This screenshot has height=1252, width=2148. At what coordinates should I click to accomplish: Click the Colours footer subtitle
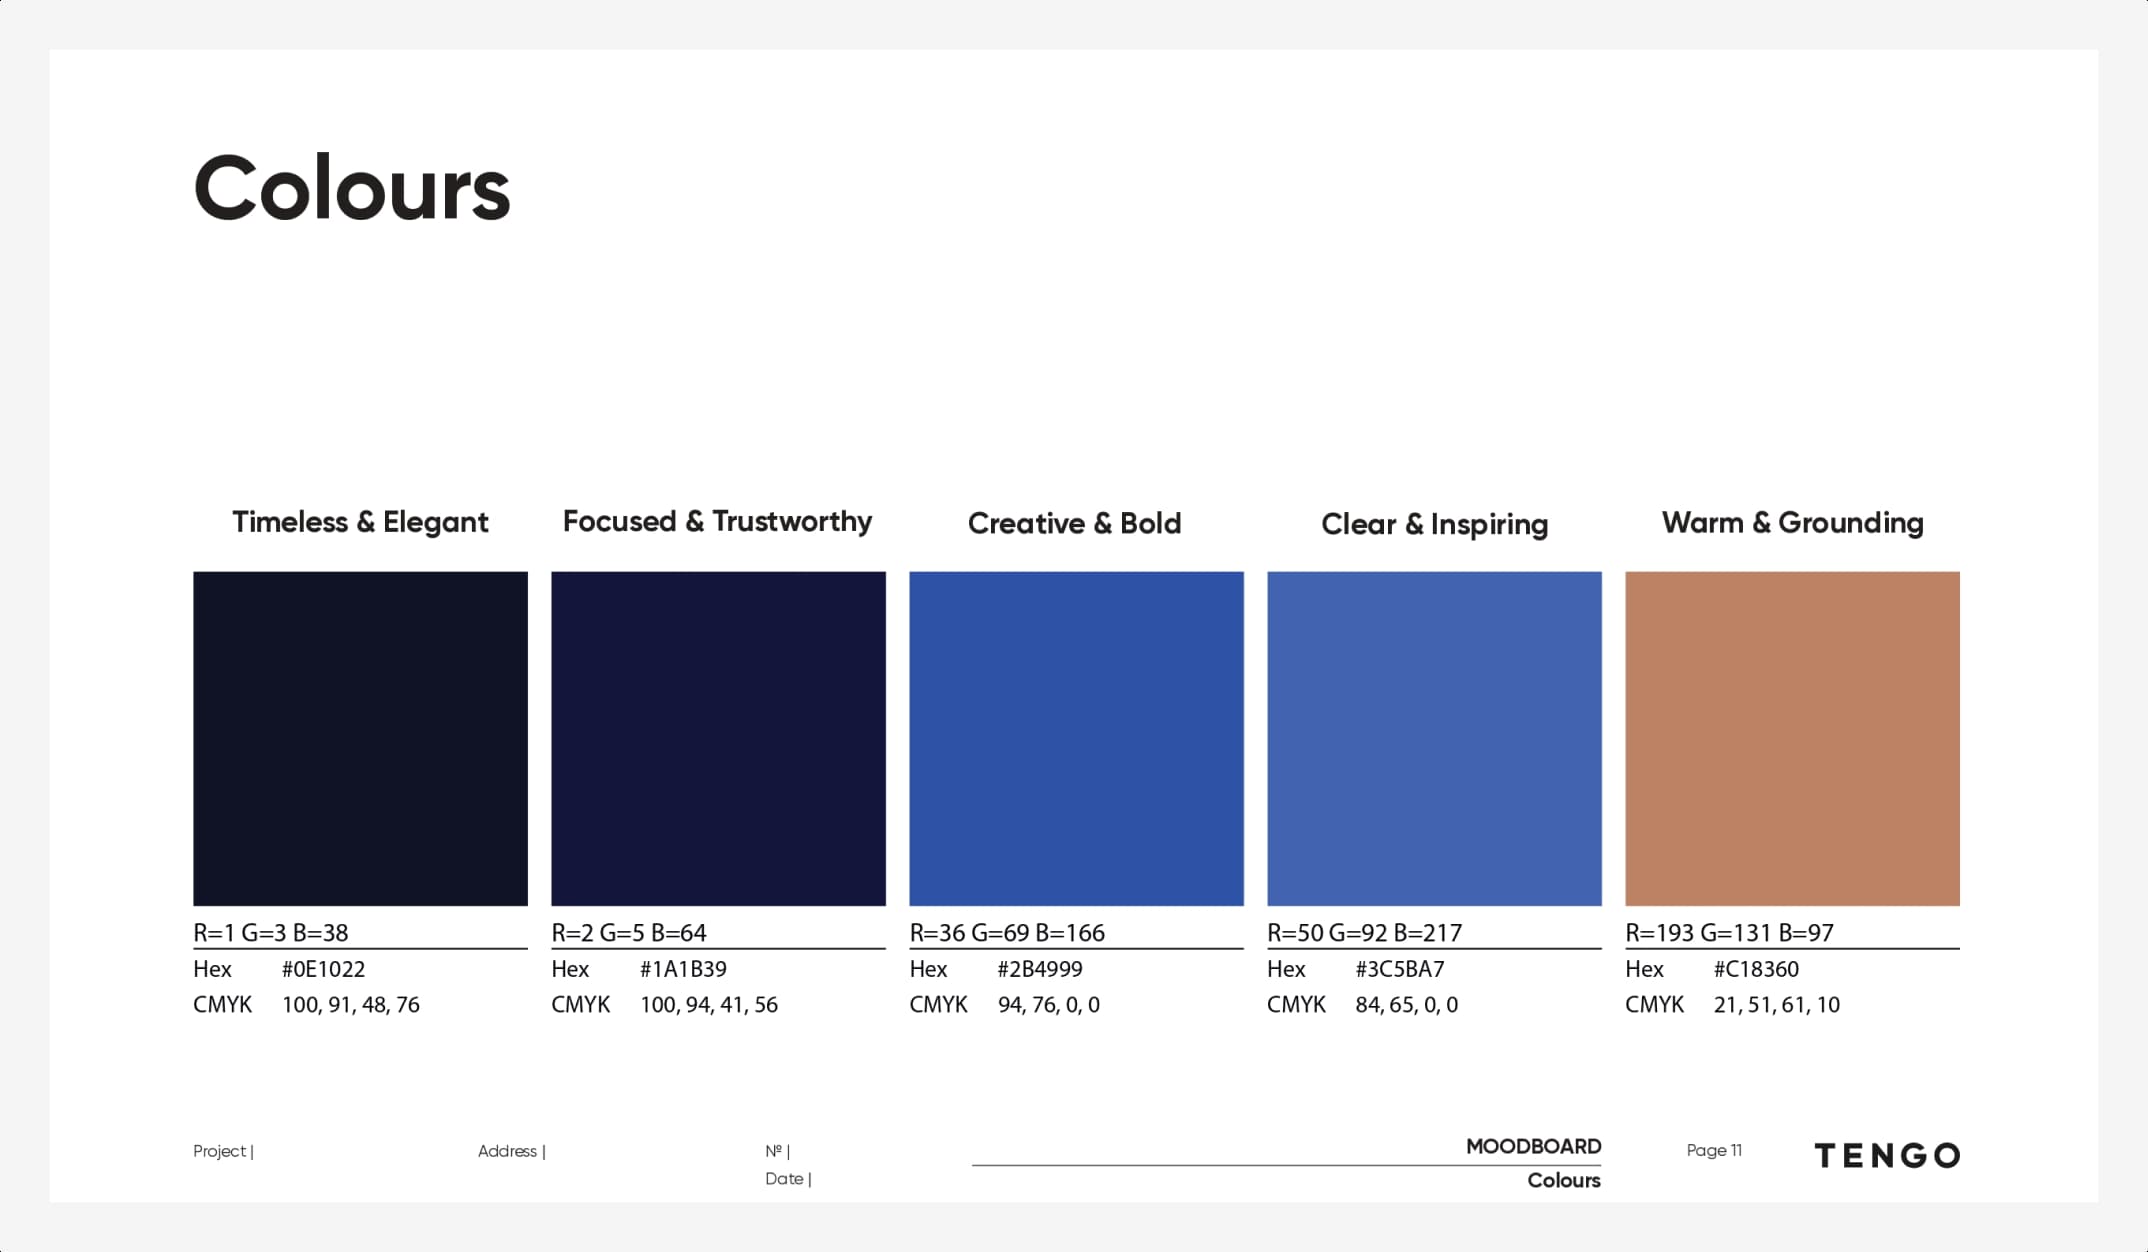[x=1563, y=1180]
